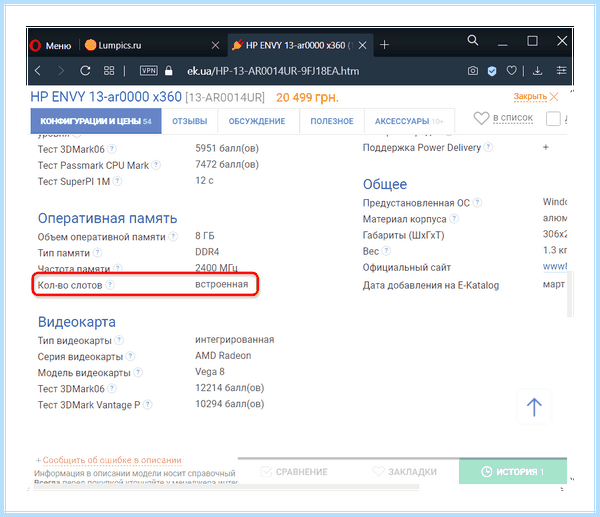Viewport: 600px width, 517px height.
Task: Click help icon beside Тип памяти
Action: (x=98, y=253)
